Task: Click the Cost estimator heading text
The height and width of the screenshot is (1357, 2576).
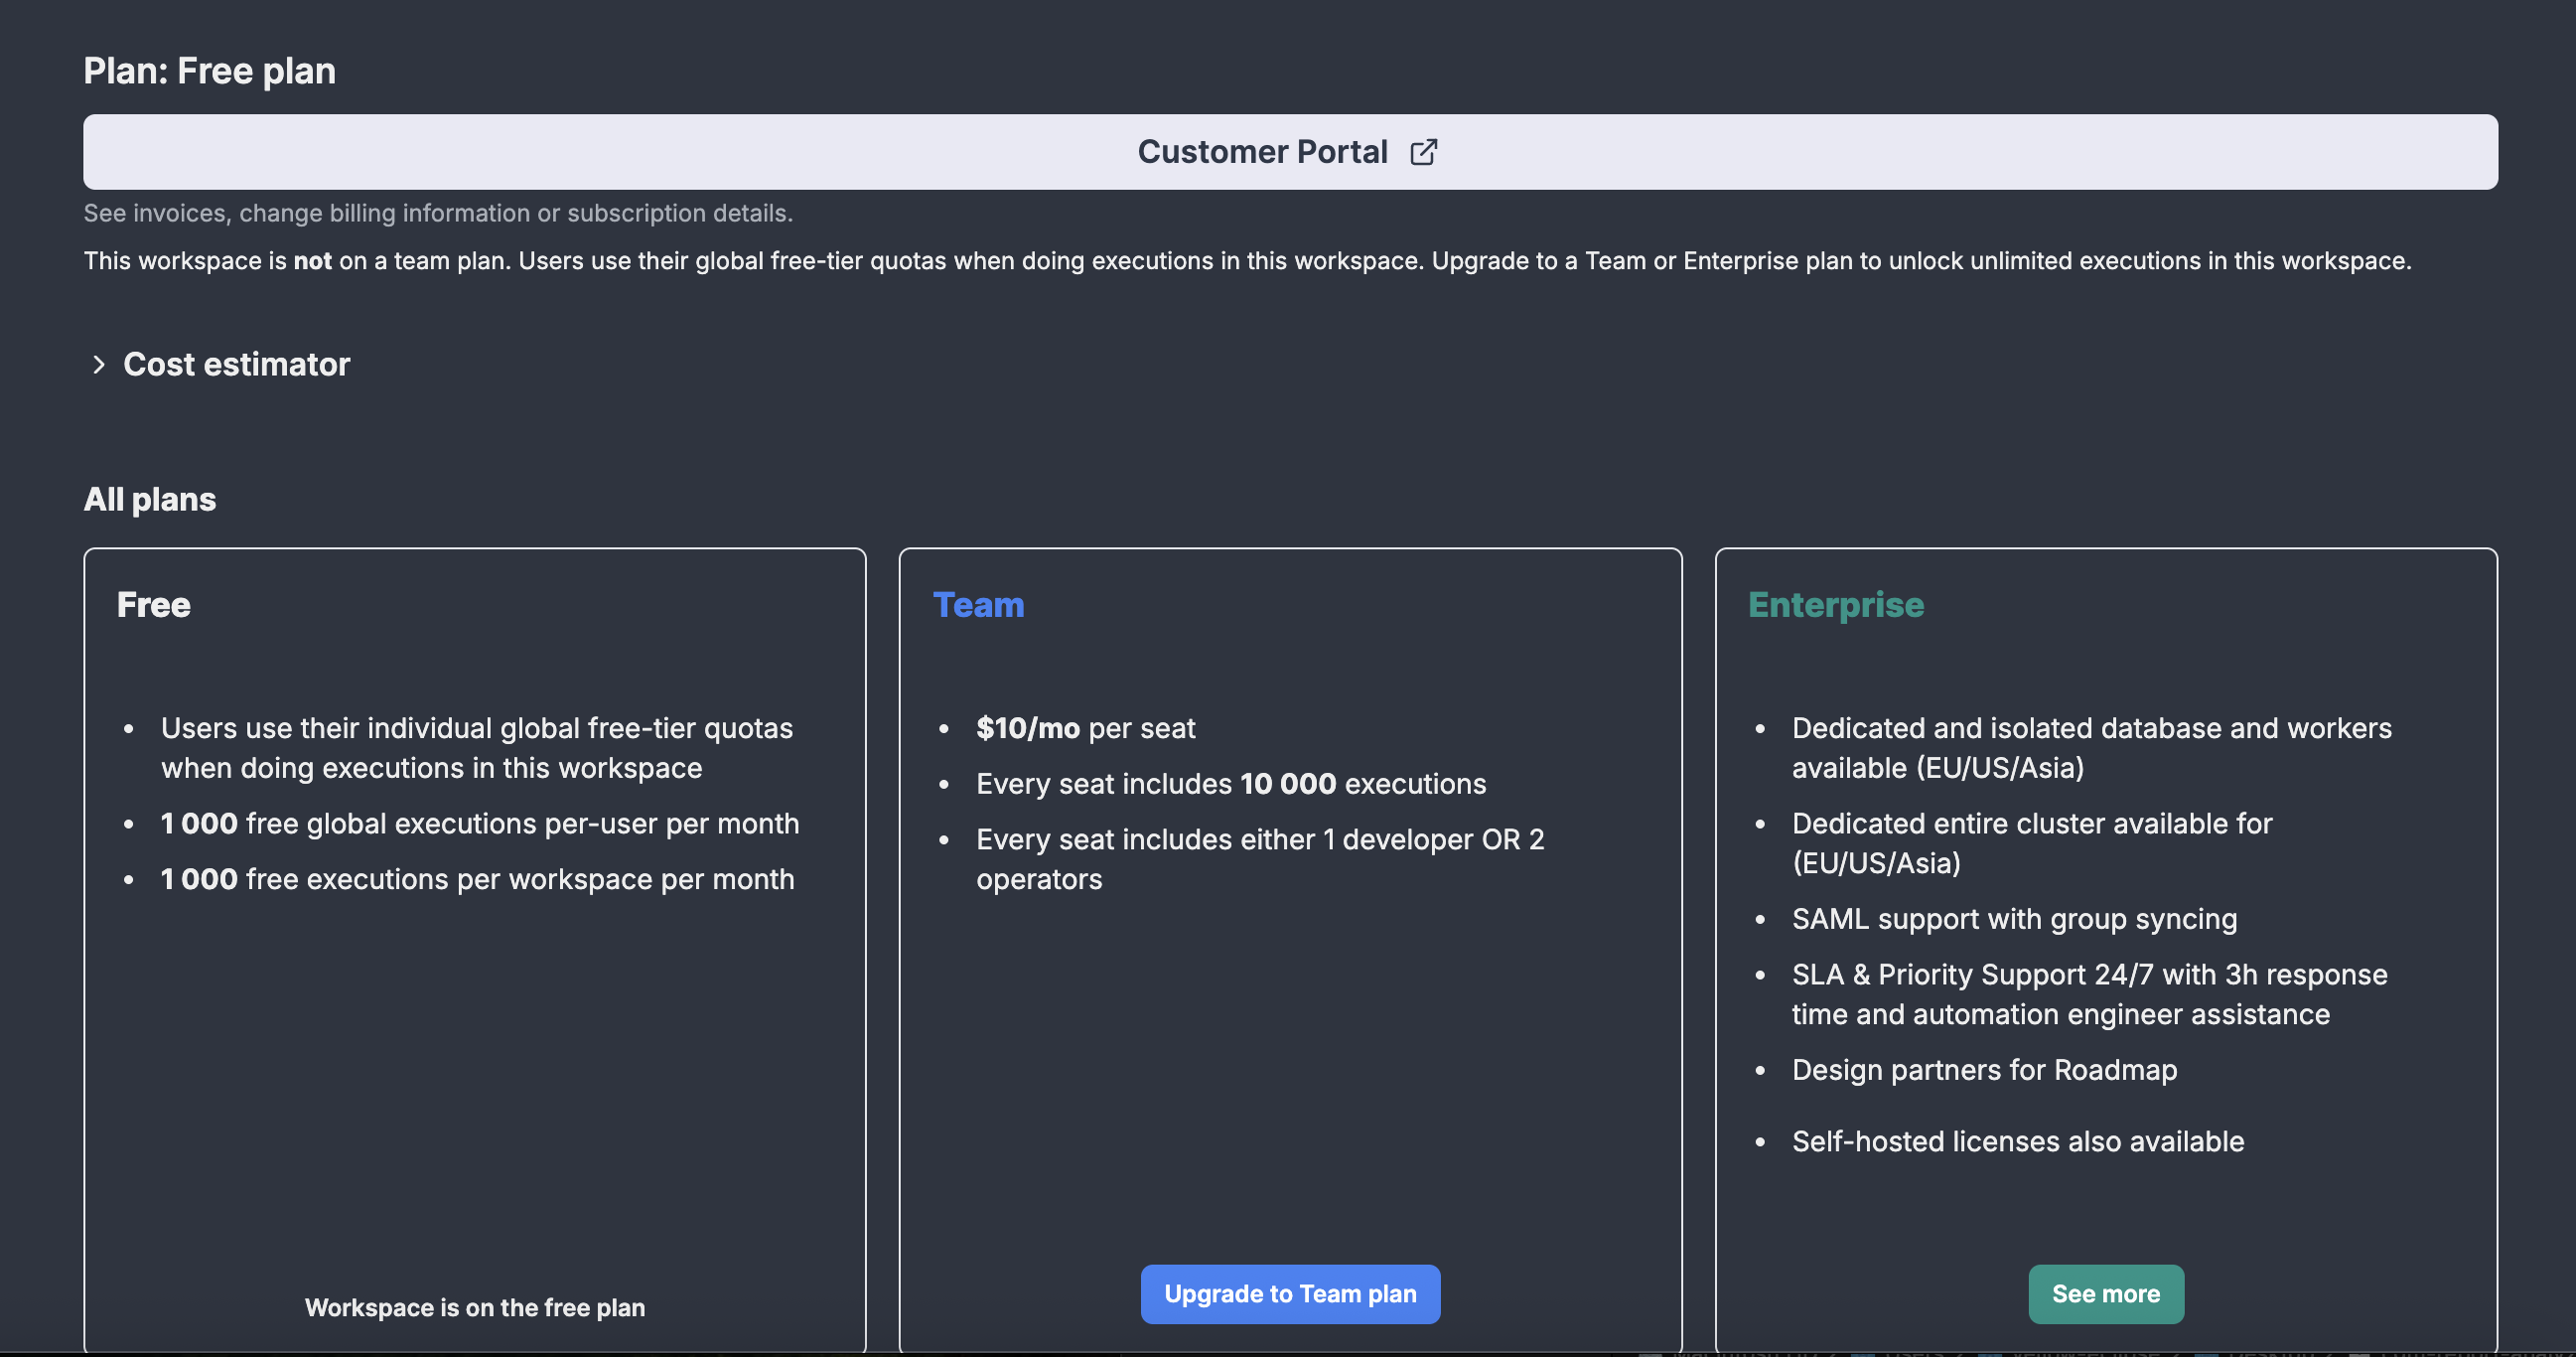Action: [x=236, y=365]
